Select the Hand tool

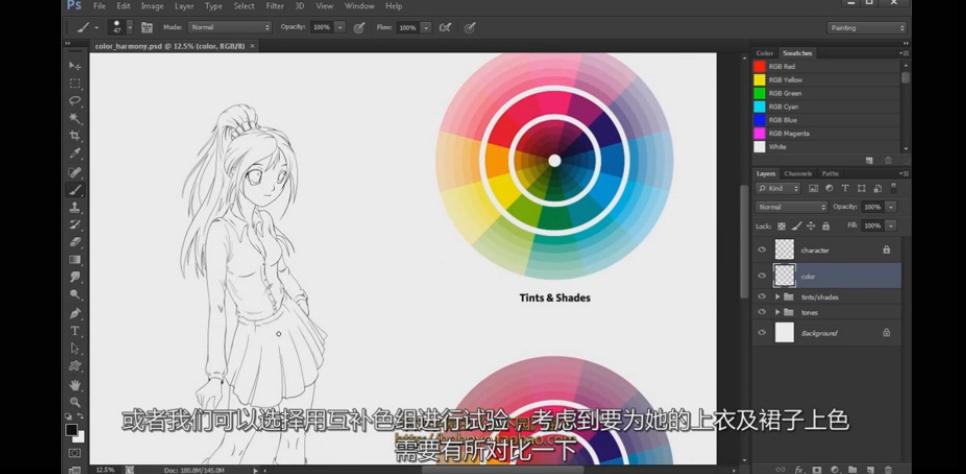[75, 385]
